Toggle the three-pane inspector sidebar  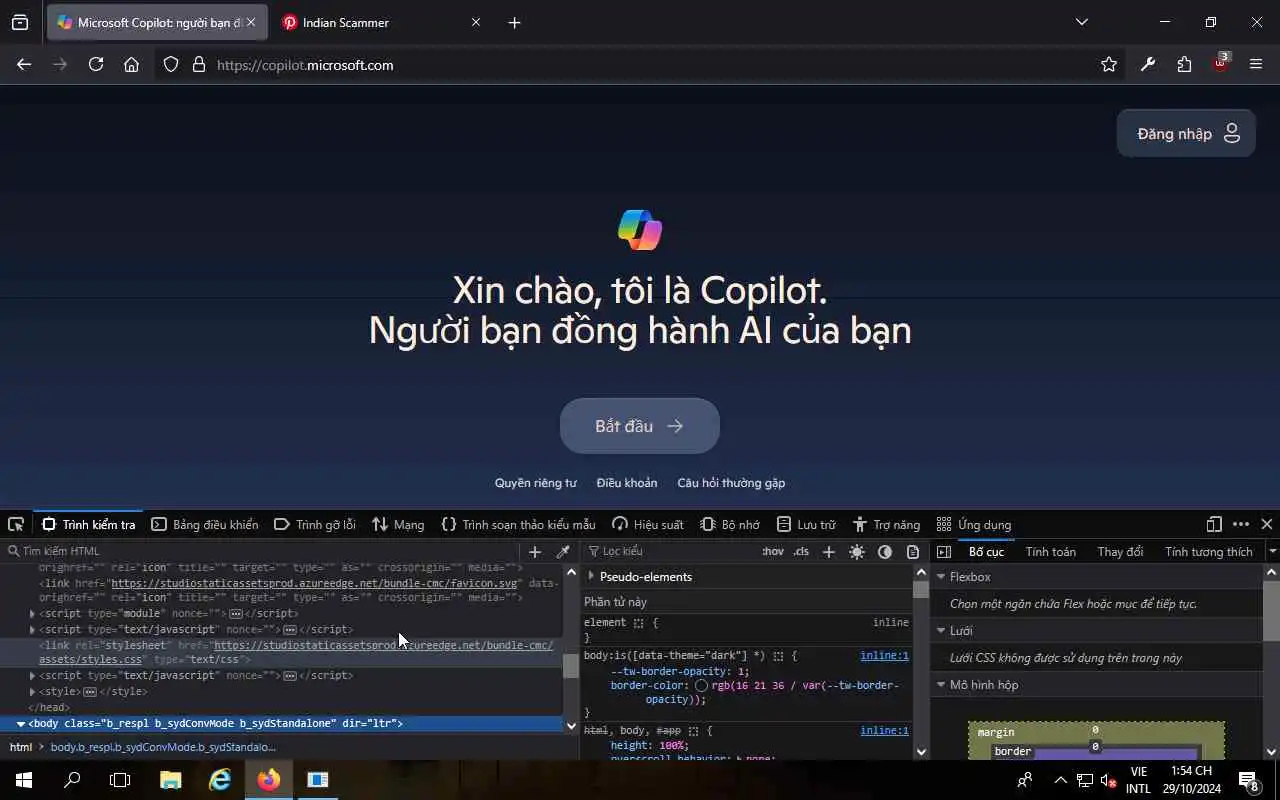[943, 551]
